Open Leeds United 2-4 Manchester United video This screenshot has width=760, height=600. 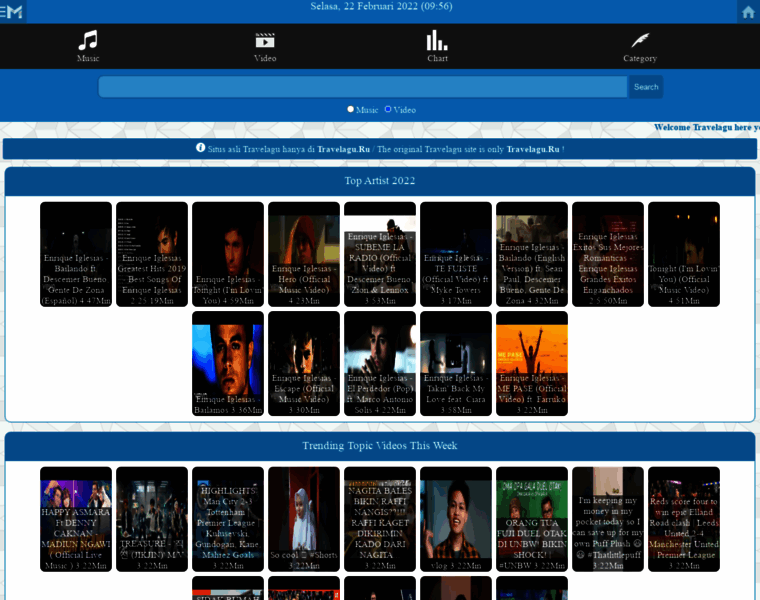click(x=684, y=520)
